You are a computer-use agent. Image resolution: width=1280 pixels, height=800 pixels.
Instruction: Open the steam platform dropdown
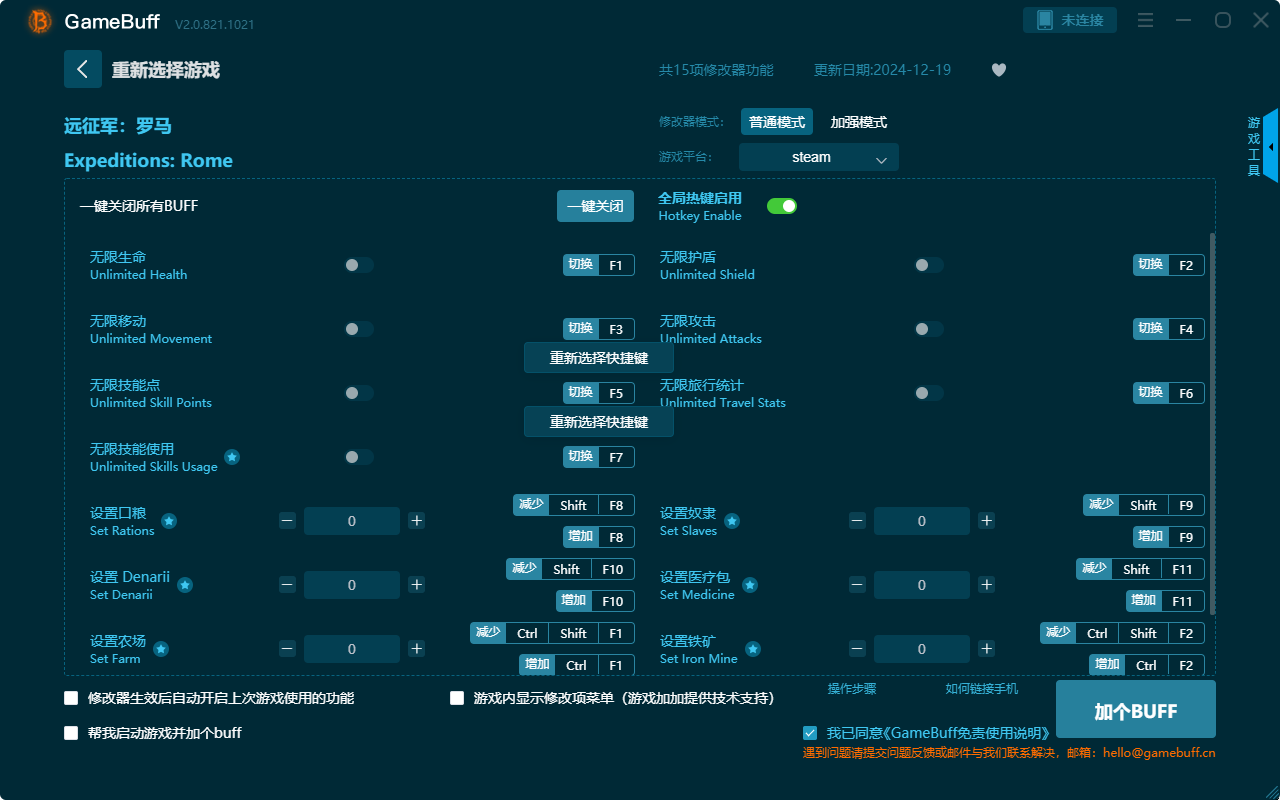coord(818,157)
